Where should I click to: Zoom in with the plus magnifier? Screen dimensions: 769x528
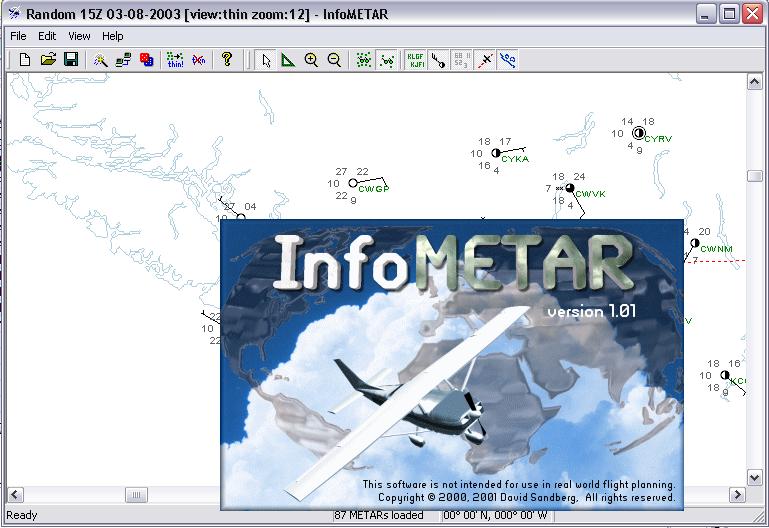click(x=311, y=60)
